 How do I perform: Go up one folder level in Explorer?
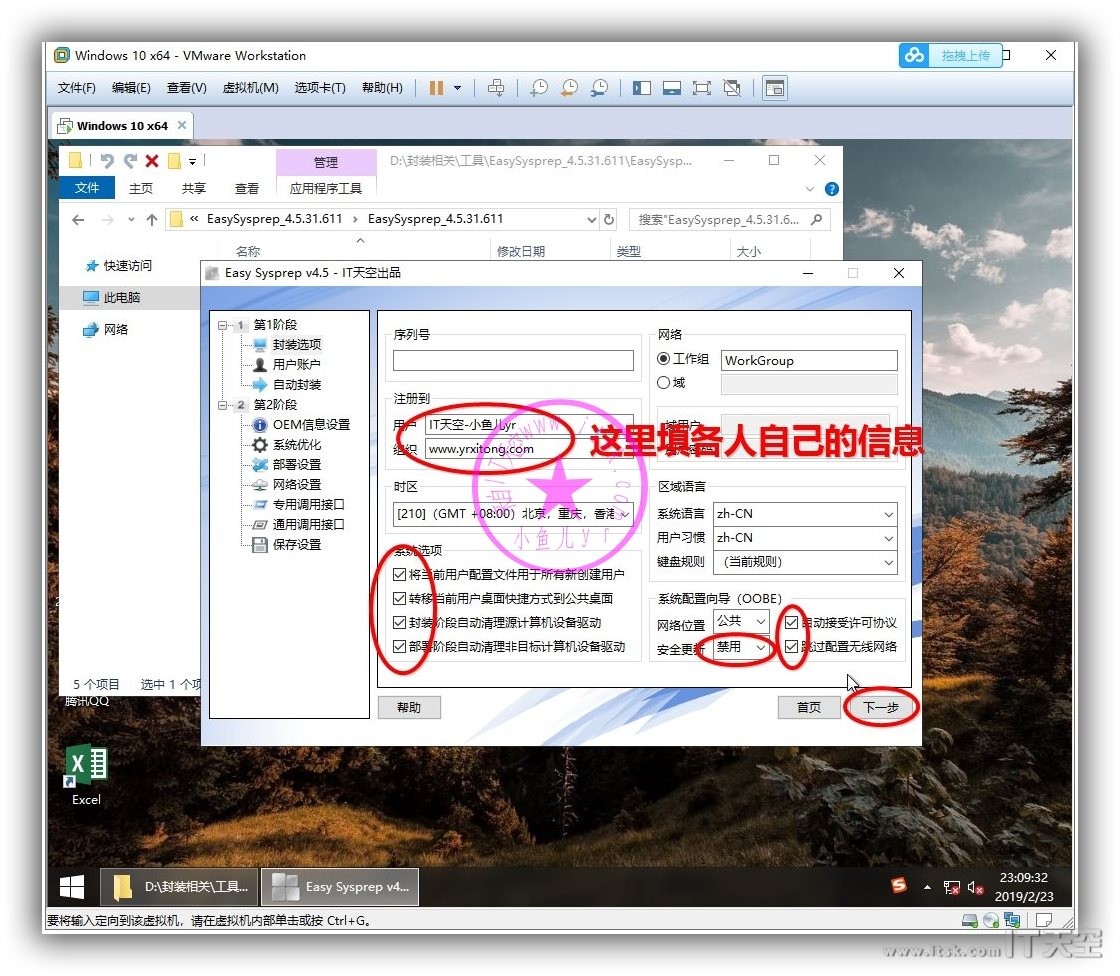click(151, 219)
